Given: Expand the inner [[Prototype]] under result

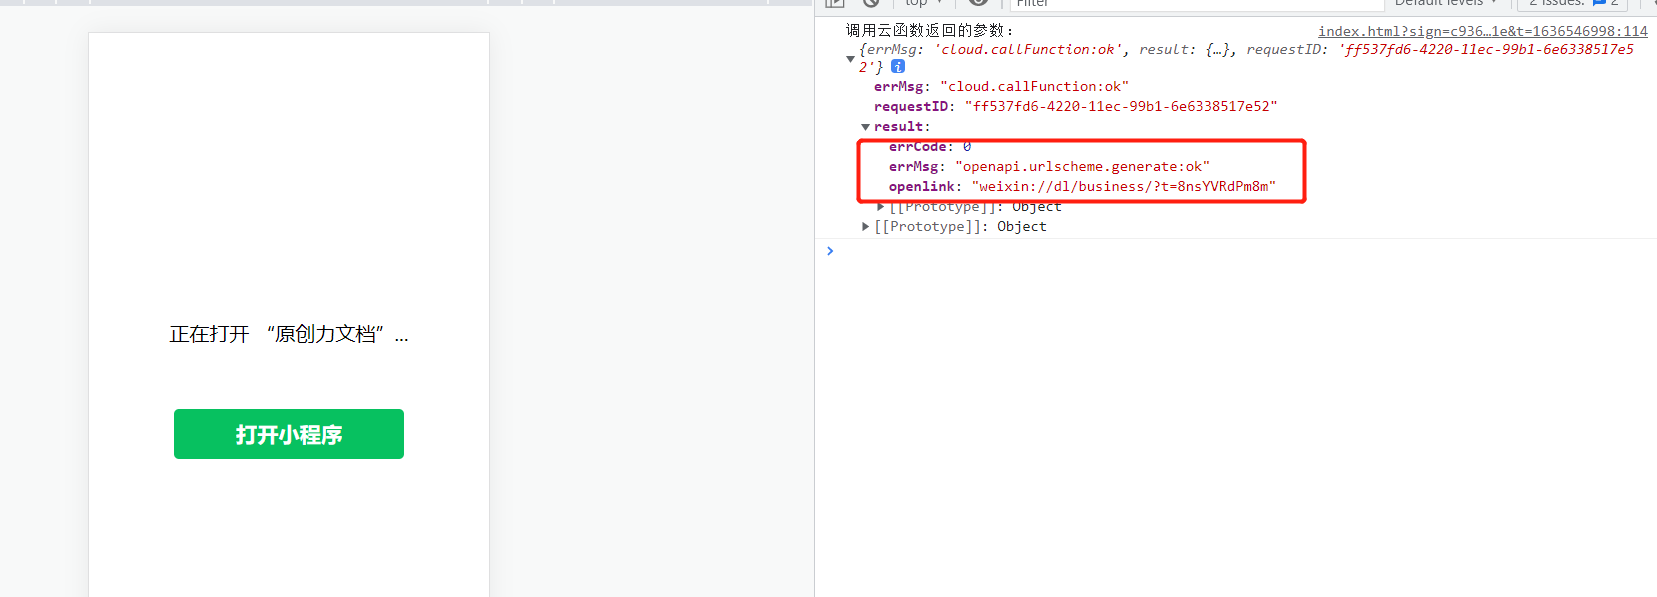Looking at the screenshot, I should pos(880,207).
